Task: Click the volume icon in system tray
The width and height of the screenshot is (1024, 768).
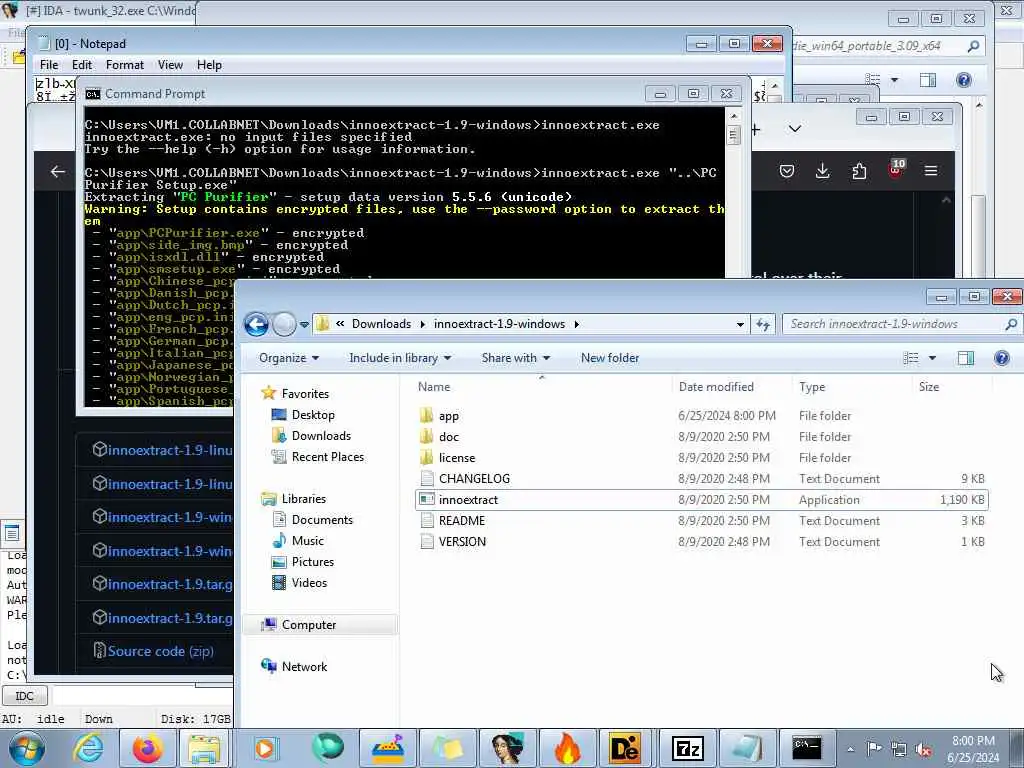Action: pos(923,749)
